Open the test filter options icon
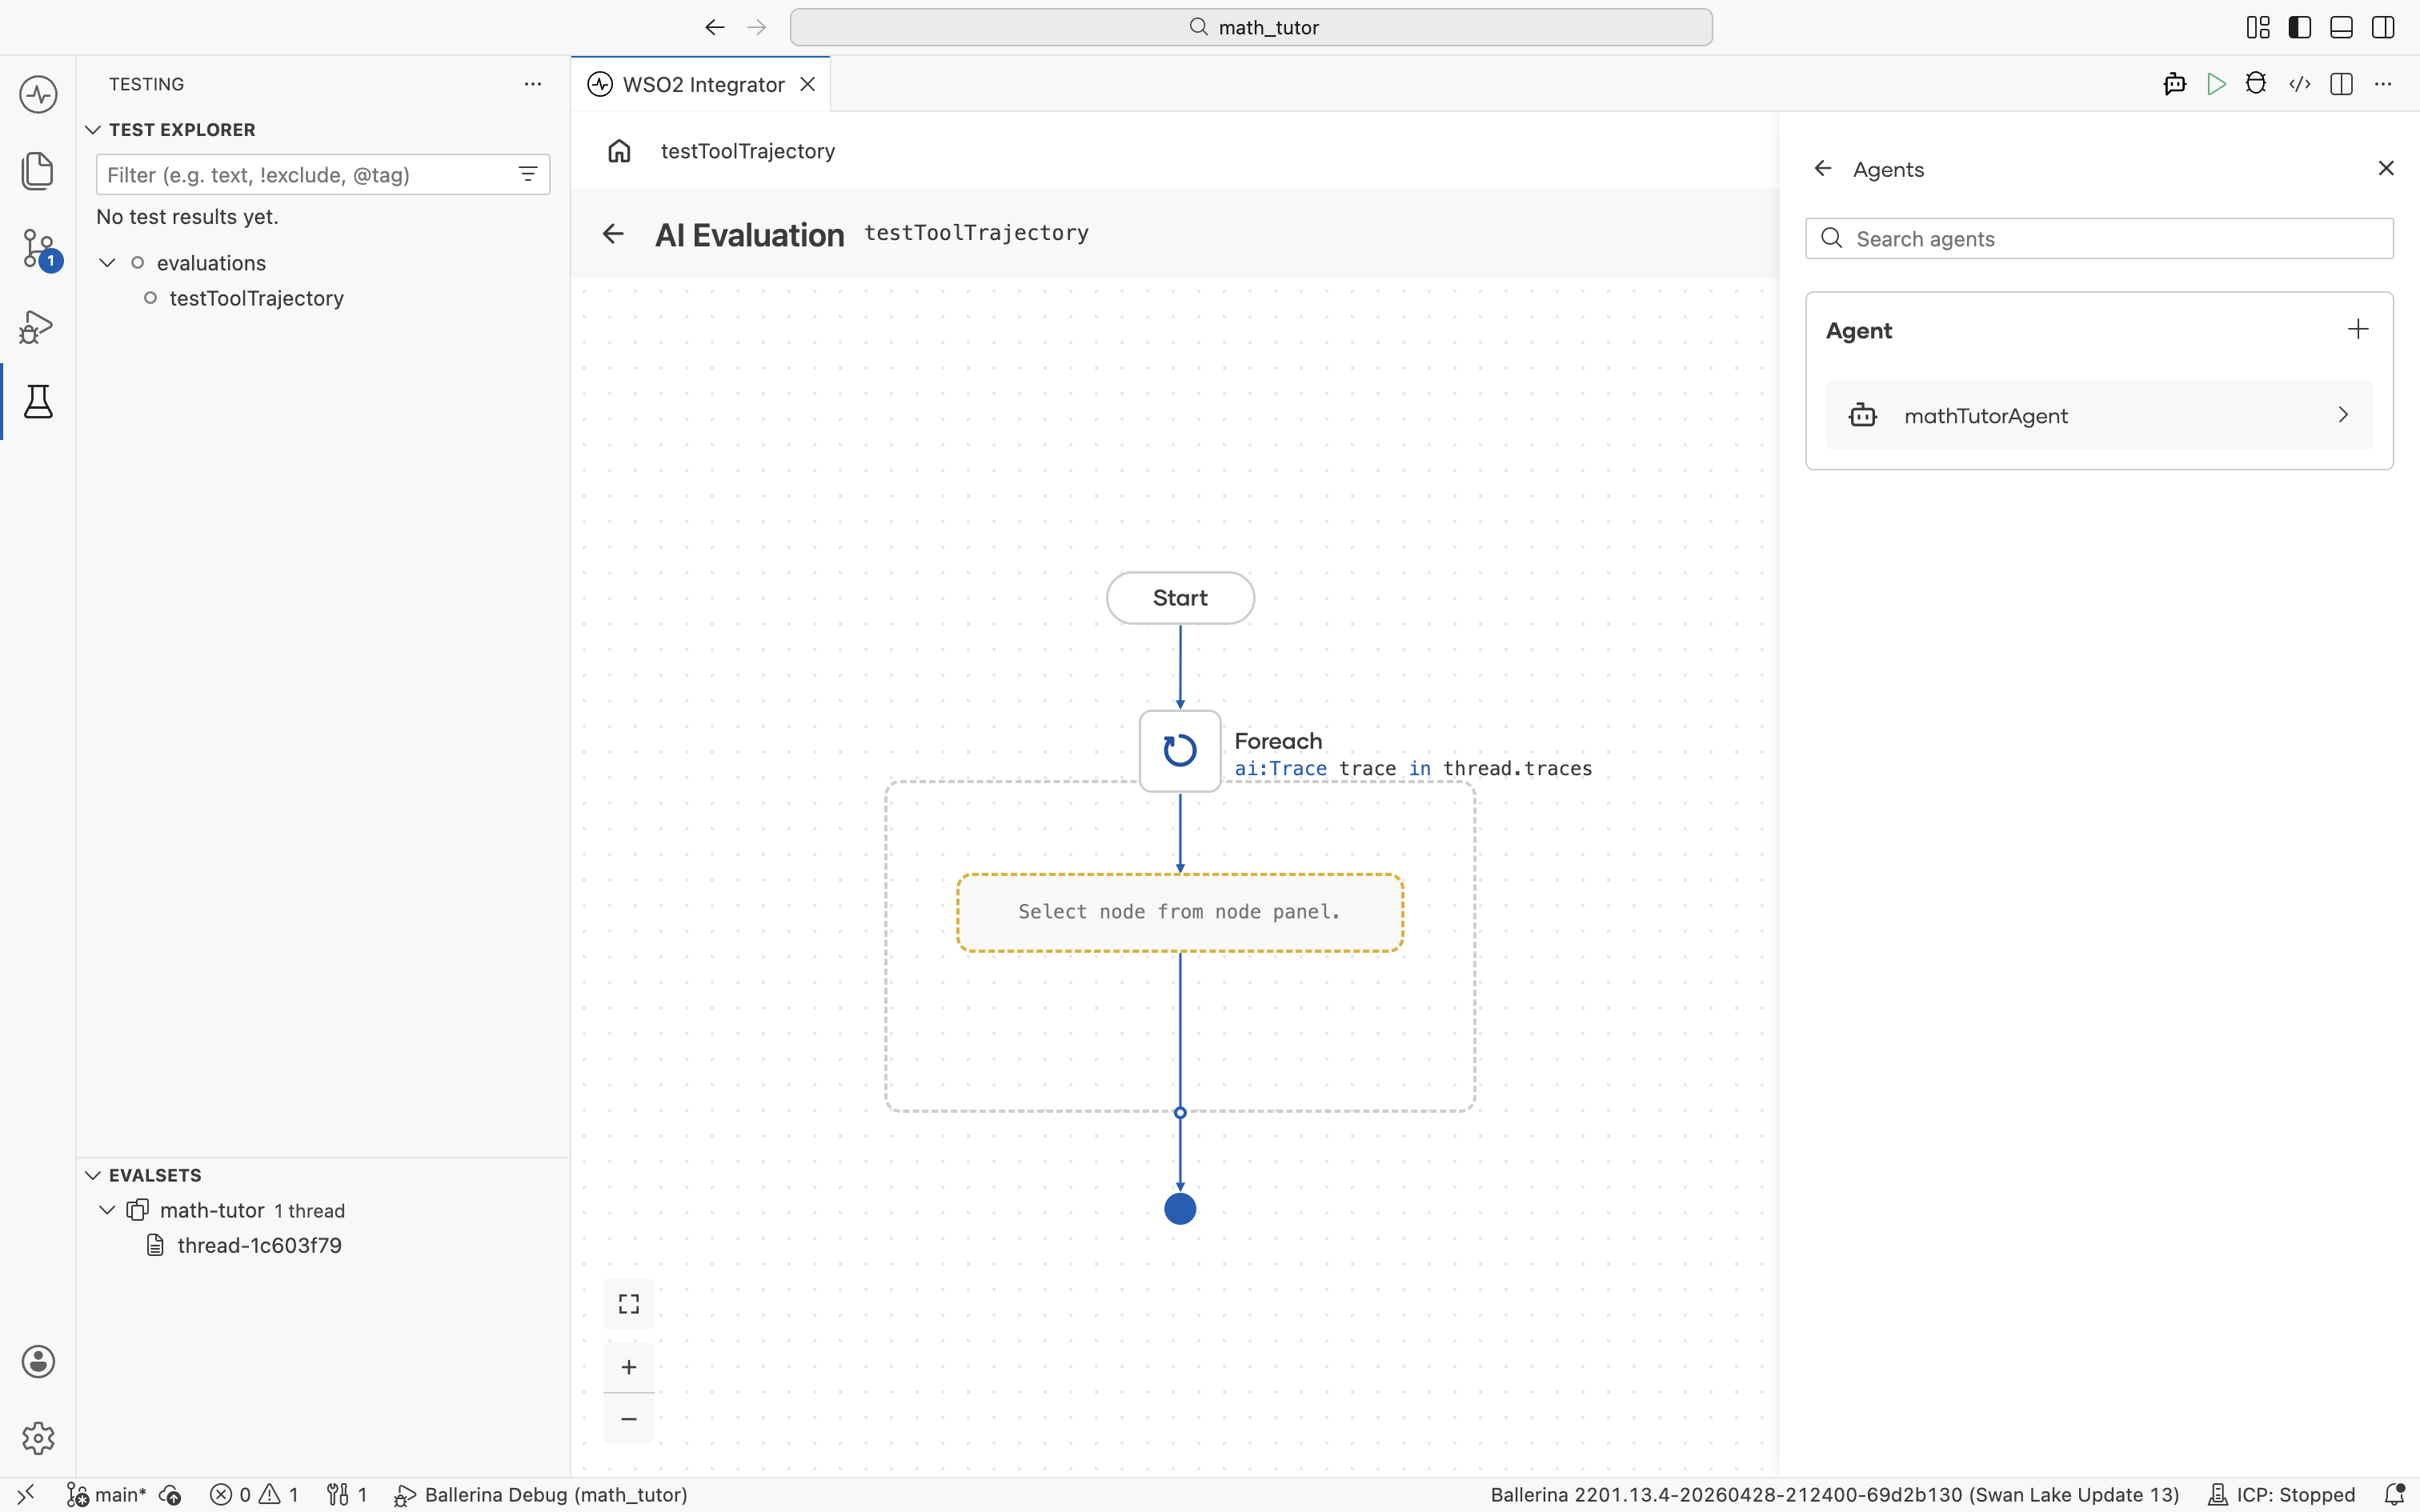This screenshot has width=2420, height=1512. click(528, 174)
